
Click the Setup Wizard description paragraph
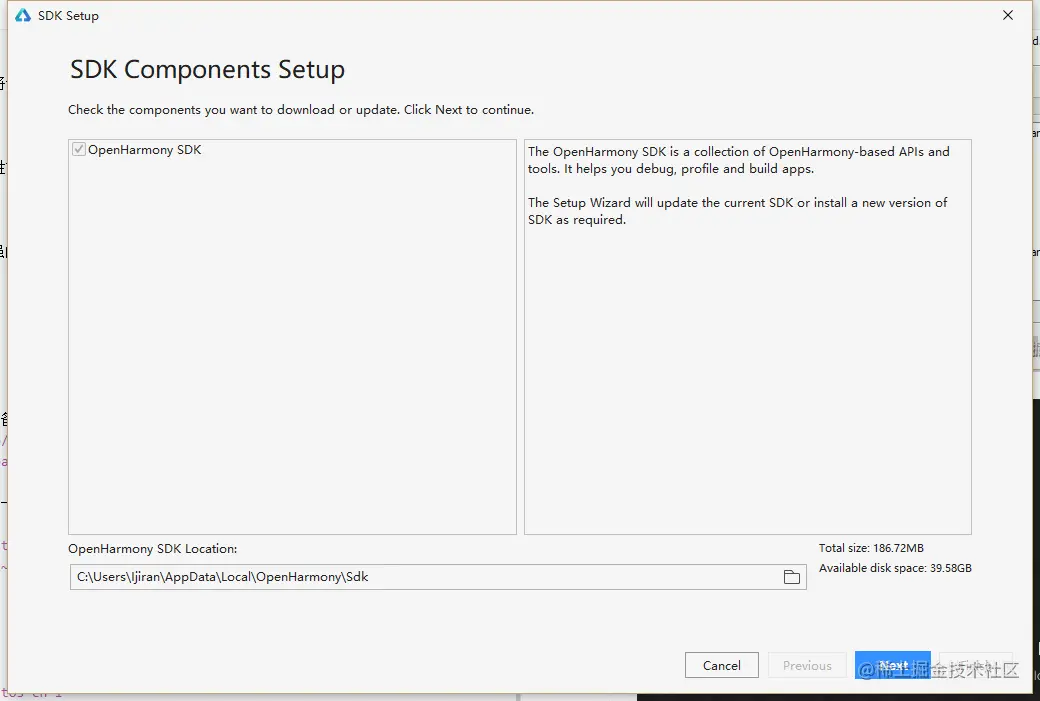738,211
